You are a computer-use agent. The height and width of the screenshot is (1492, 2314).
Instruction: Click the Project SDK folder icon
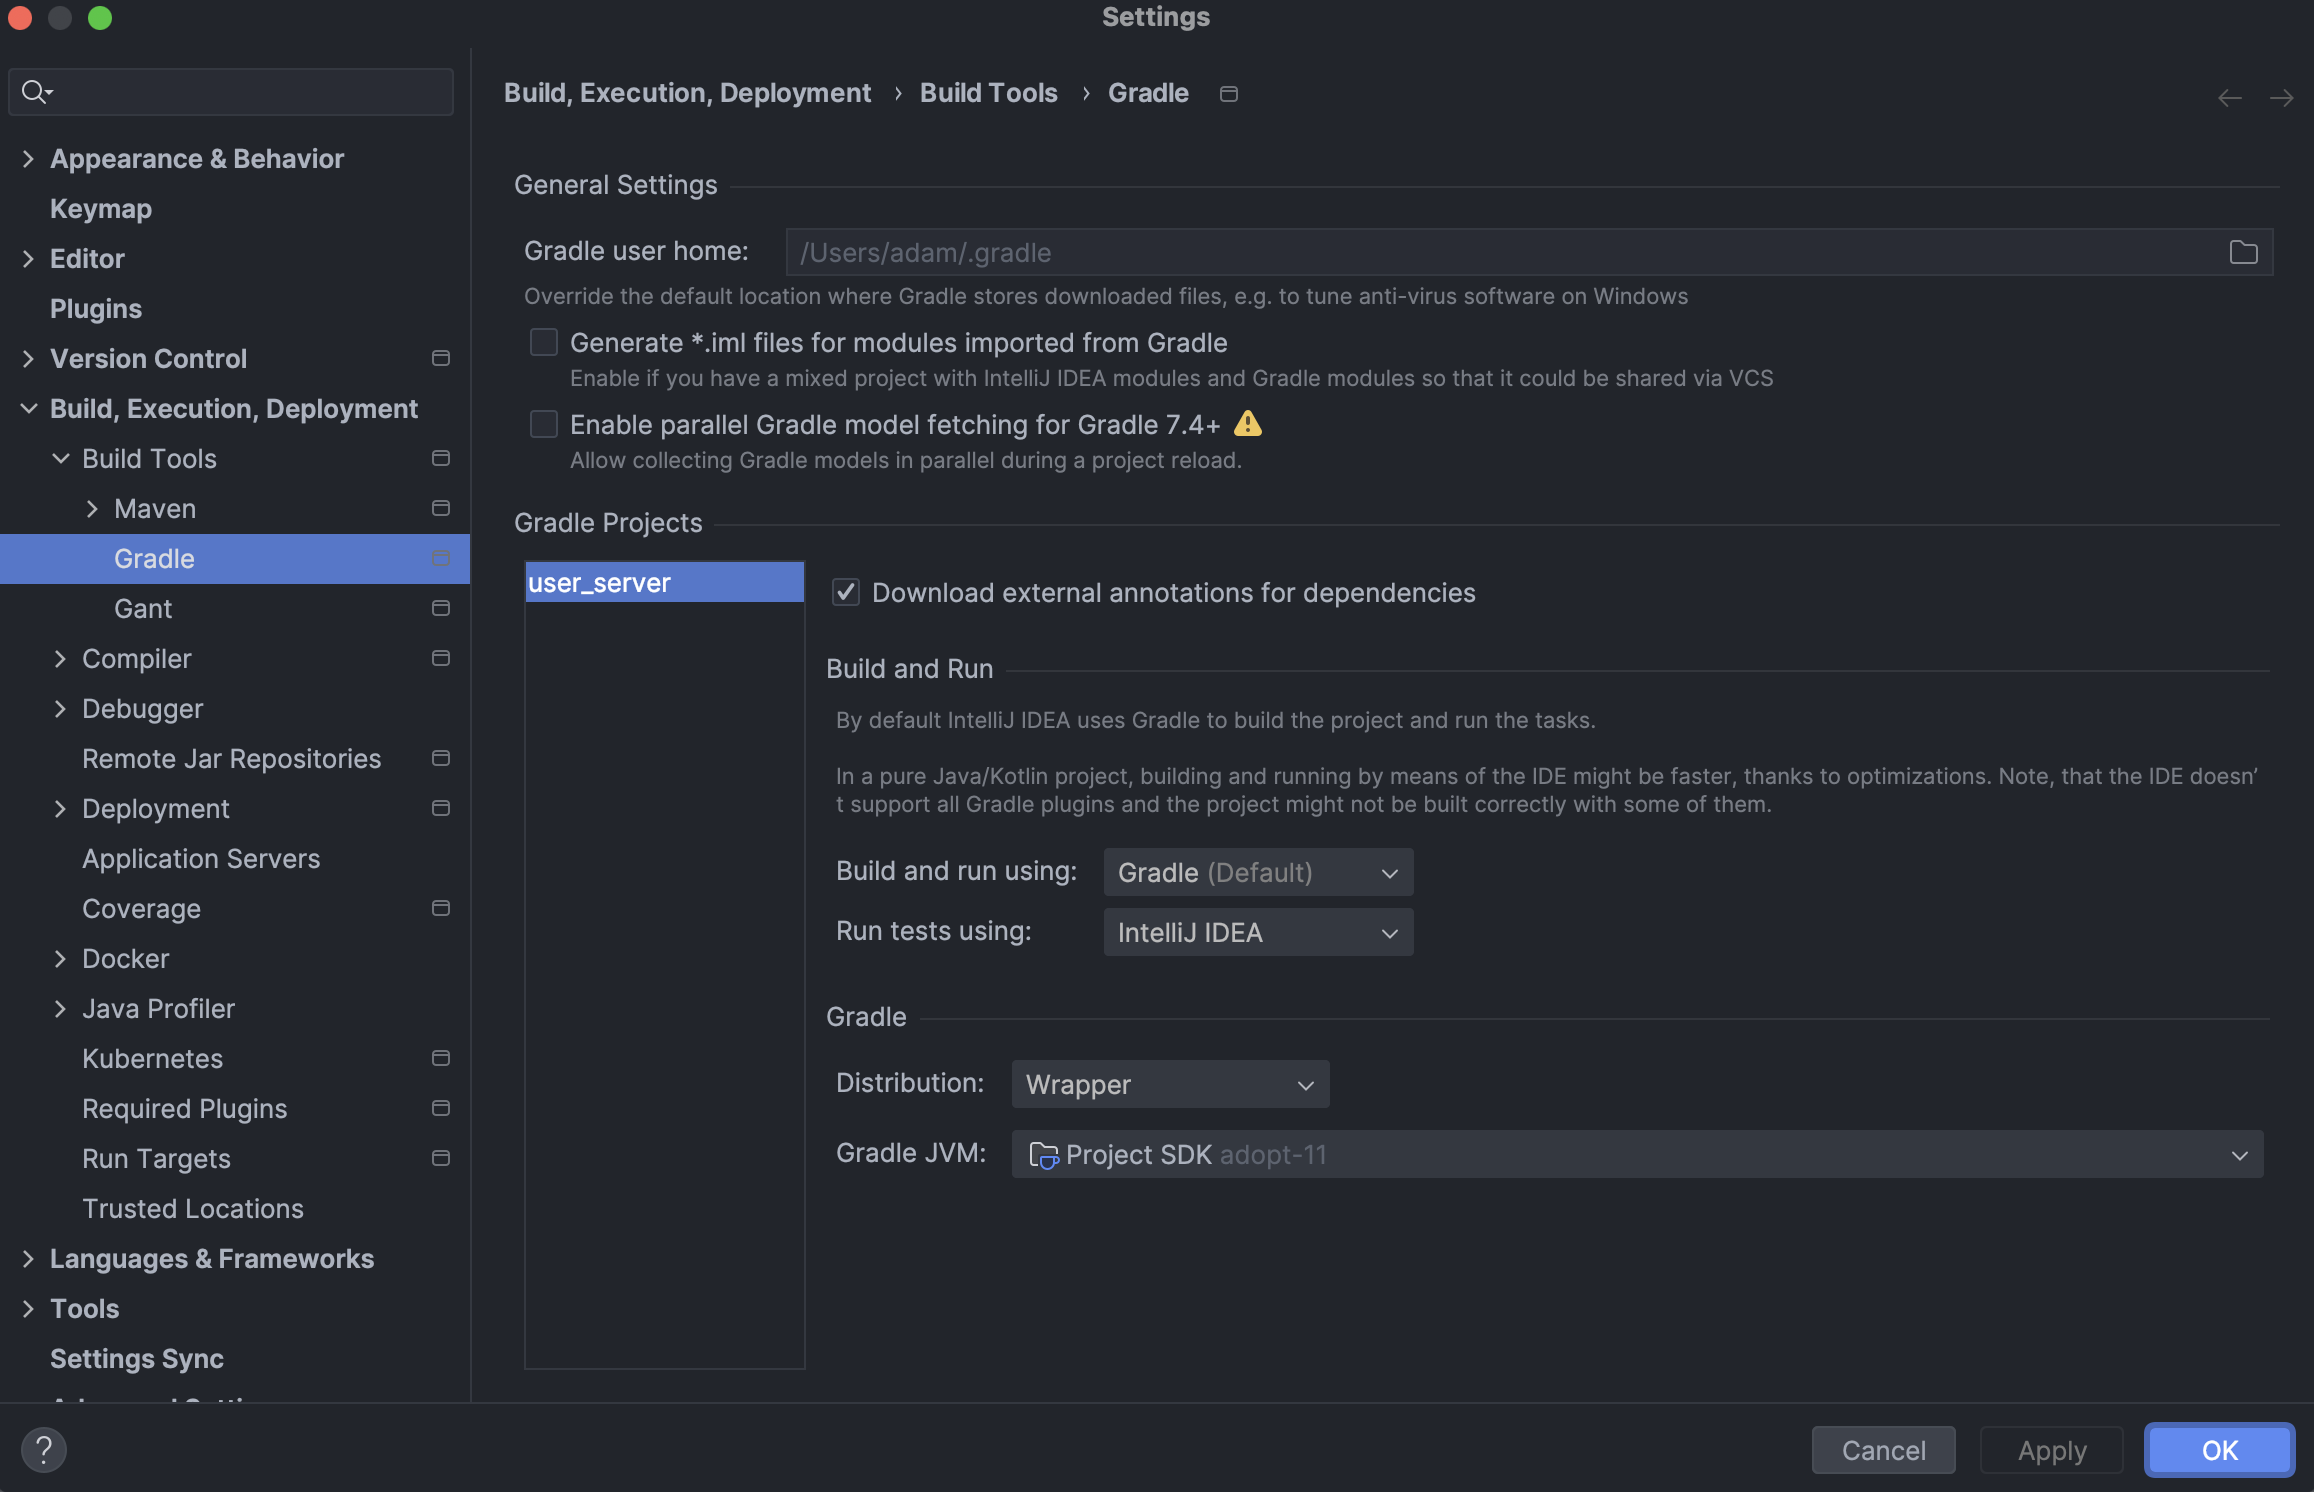click(x=1043, y=1155)
